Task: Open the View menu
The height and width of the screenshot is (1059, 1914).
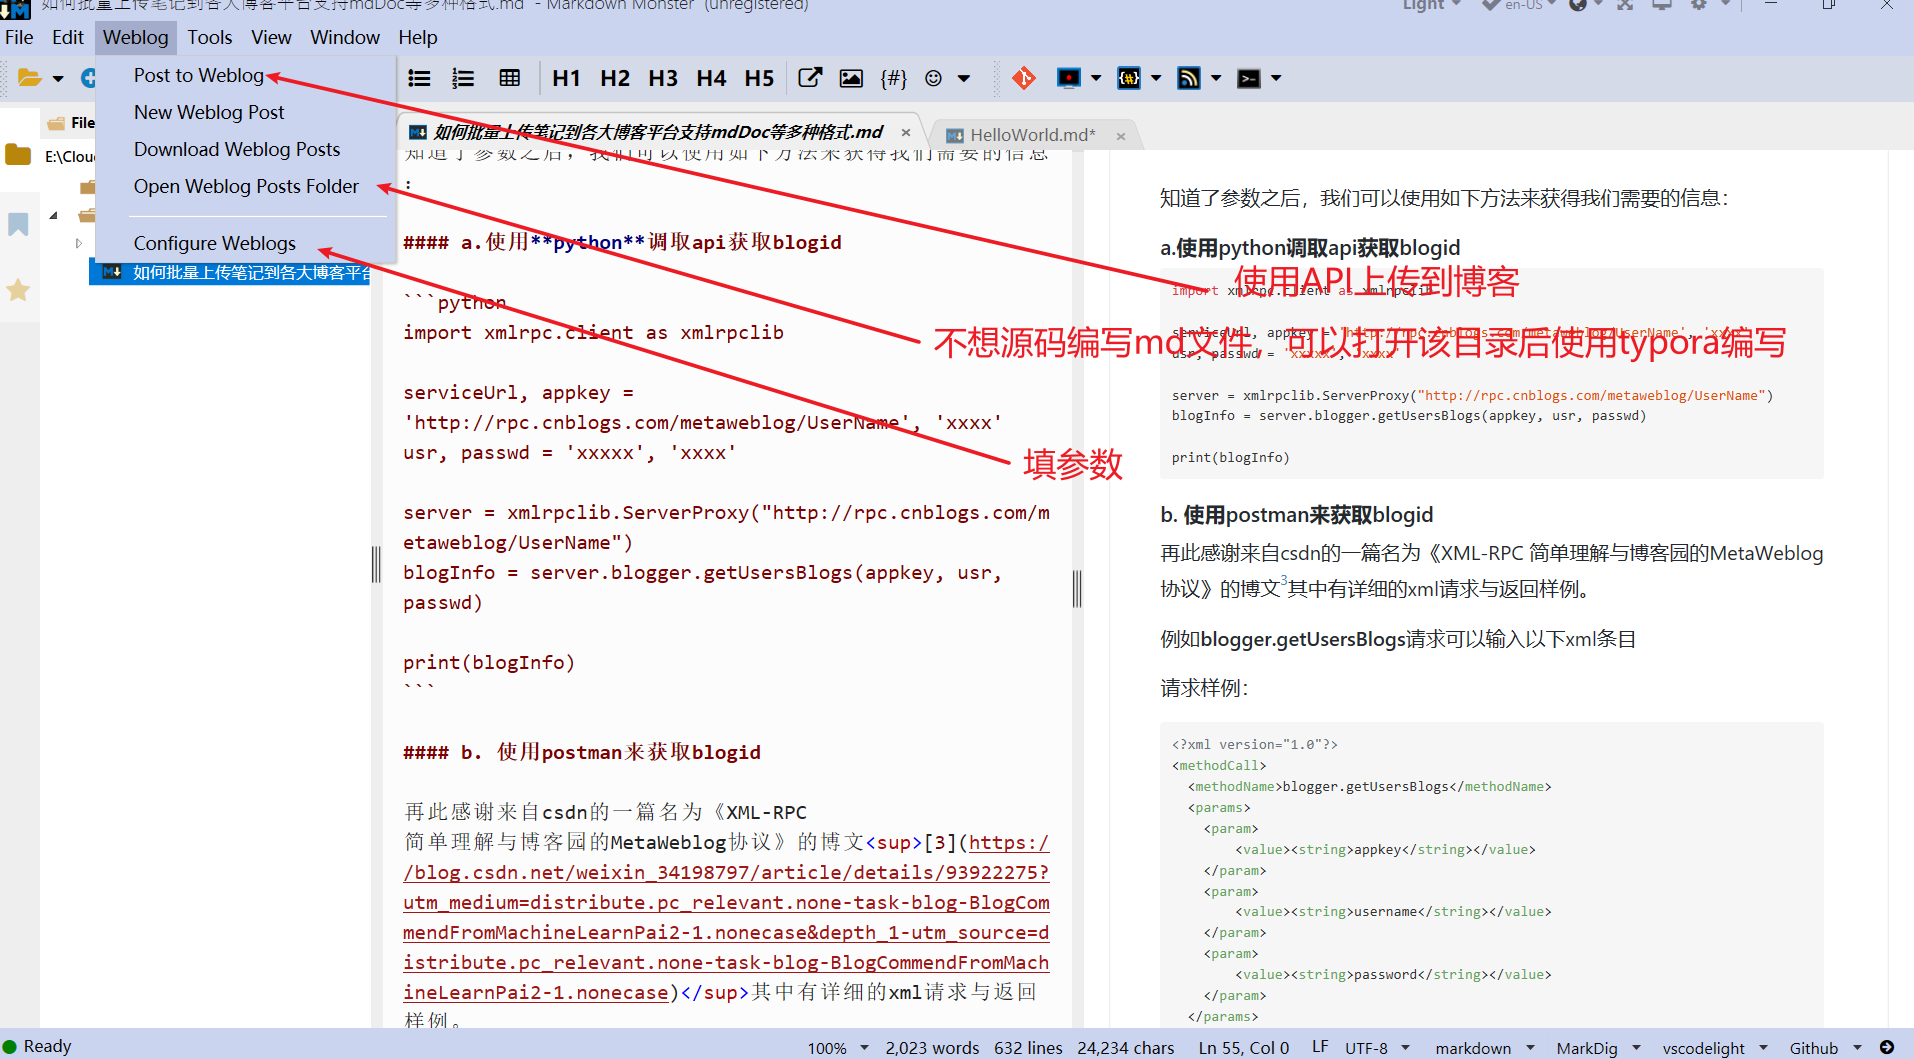Action: coord(271,37)
